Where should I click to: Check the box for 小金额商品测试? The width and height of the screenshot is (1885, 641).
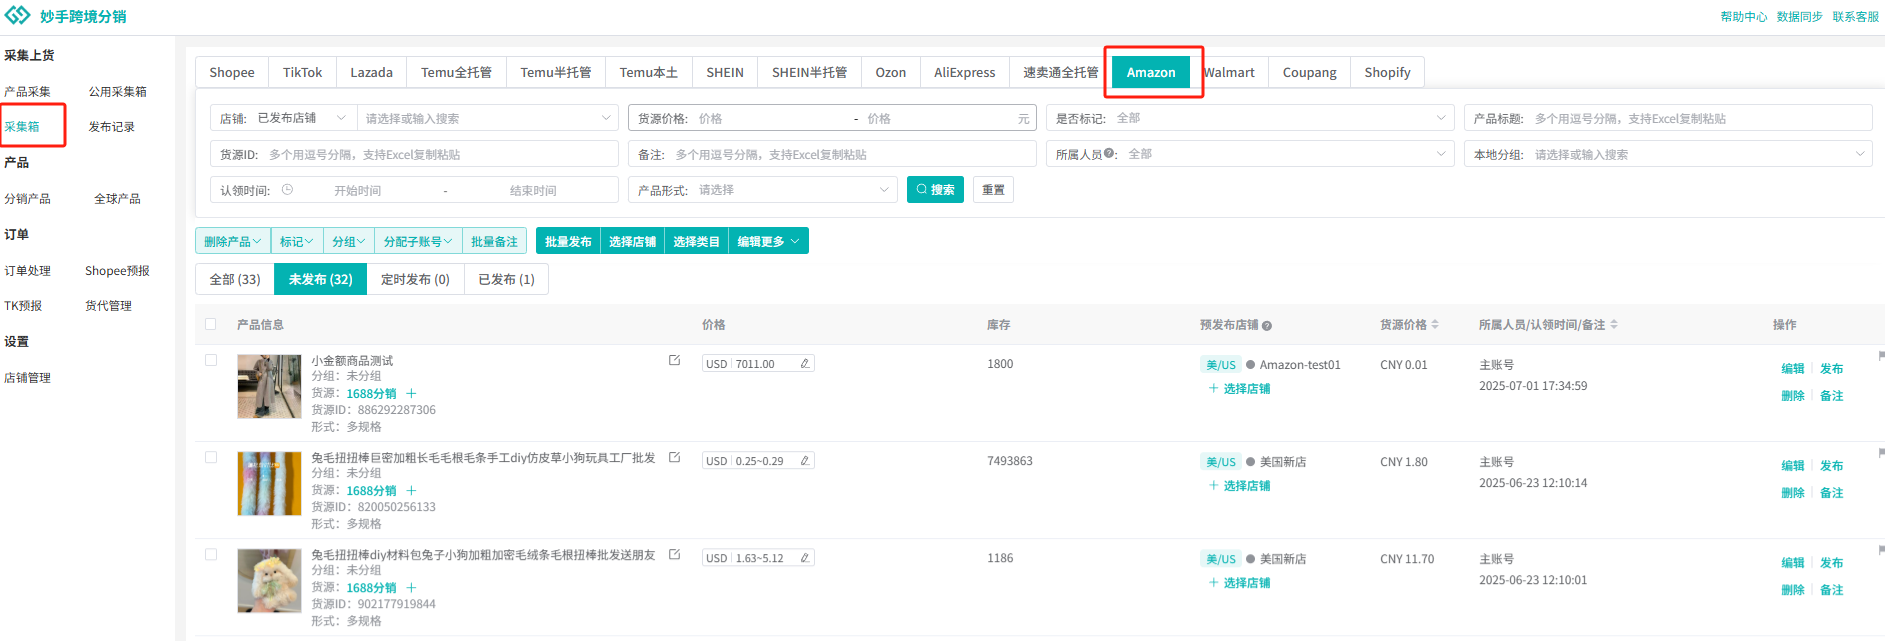pos(211,360)
